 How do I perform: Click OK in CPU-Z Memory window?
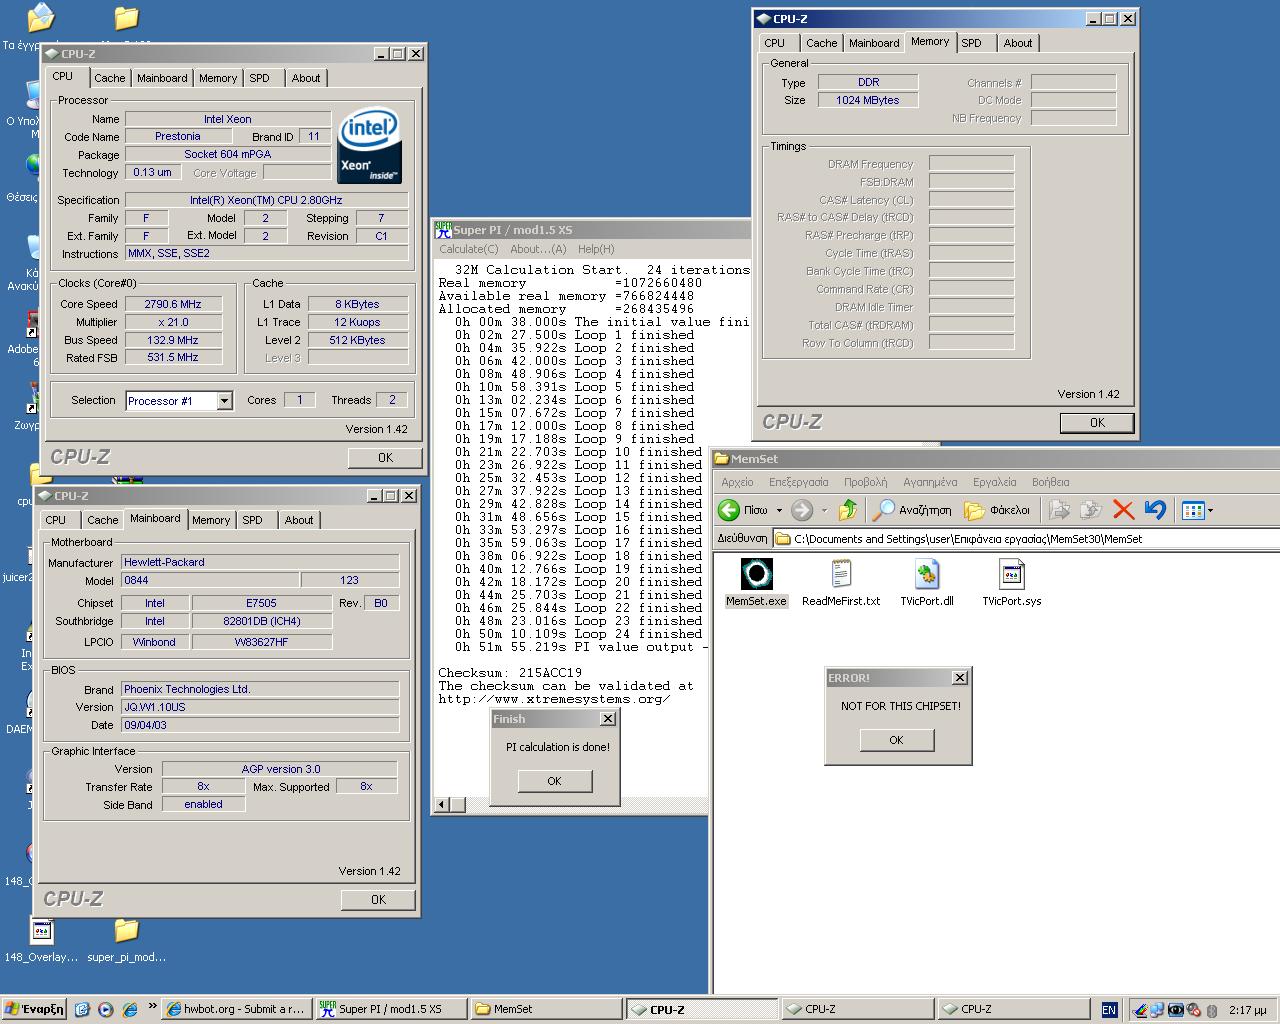tap(1097, 423)
